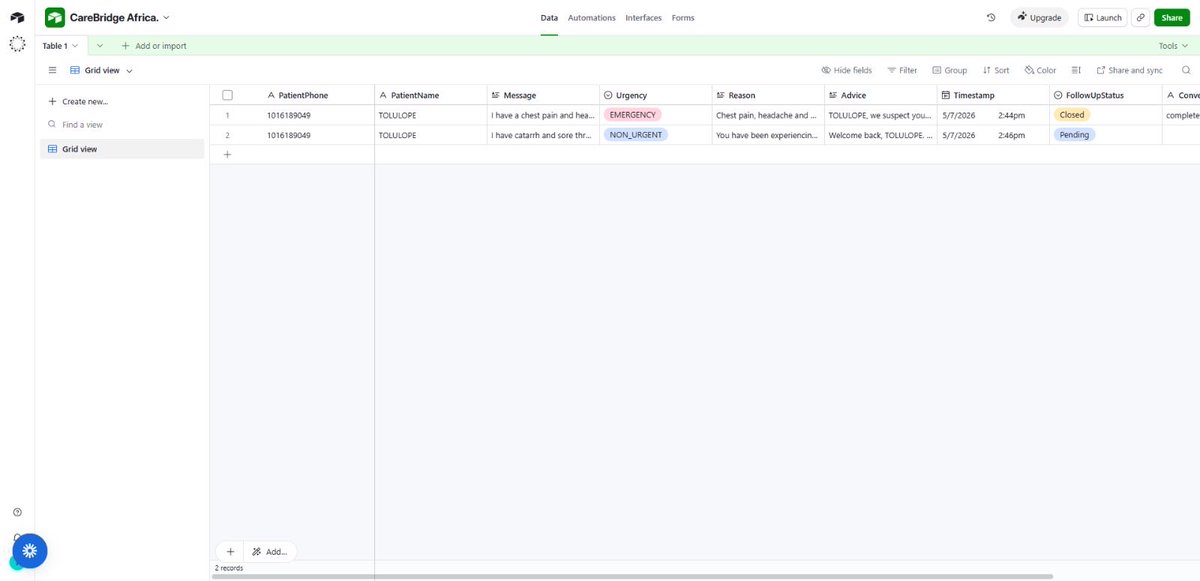This screenshot has height=581, width=1200.
Task: Open Share and sync
Action: tap(1130, 70)
